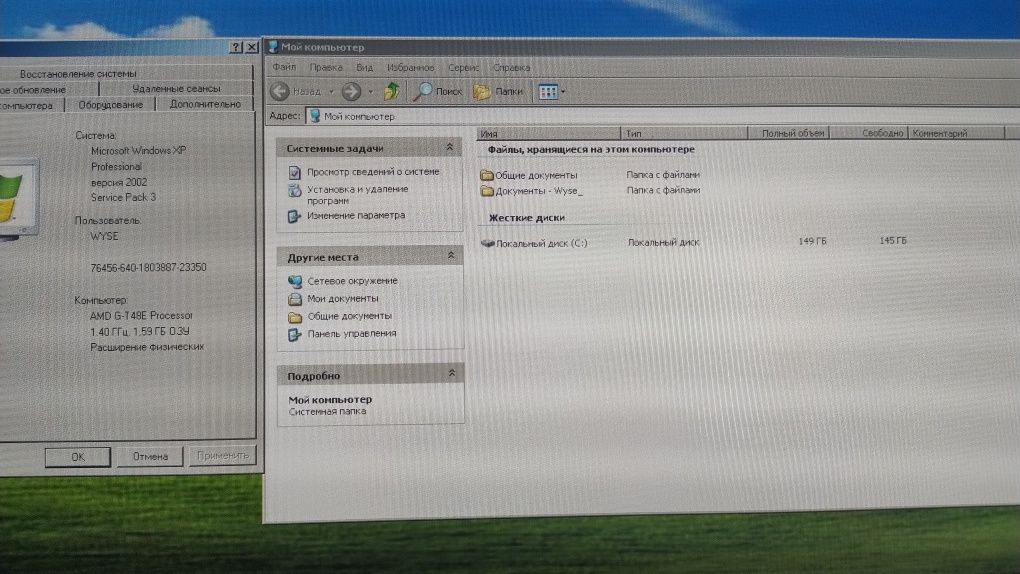The image size is (1020, 574).
Task: Collapse the Системные задачи panel
Action: pos(450,148)
